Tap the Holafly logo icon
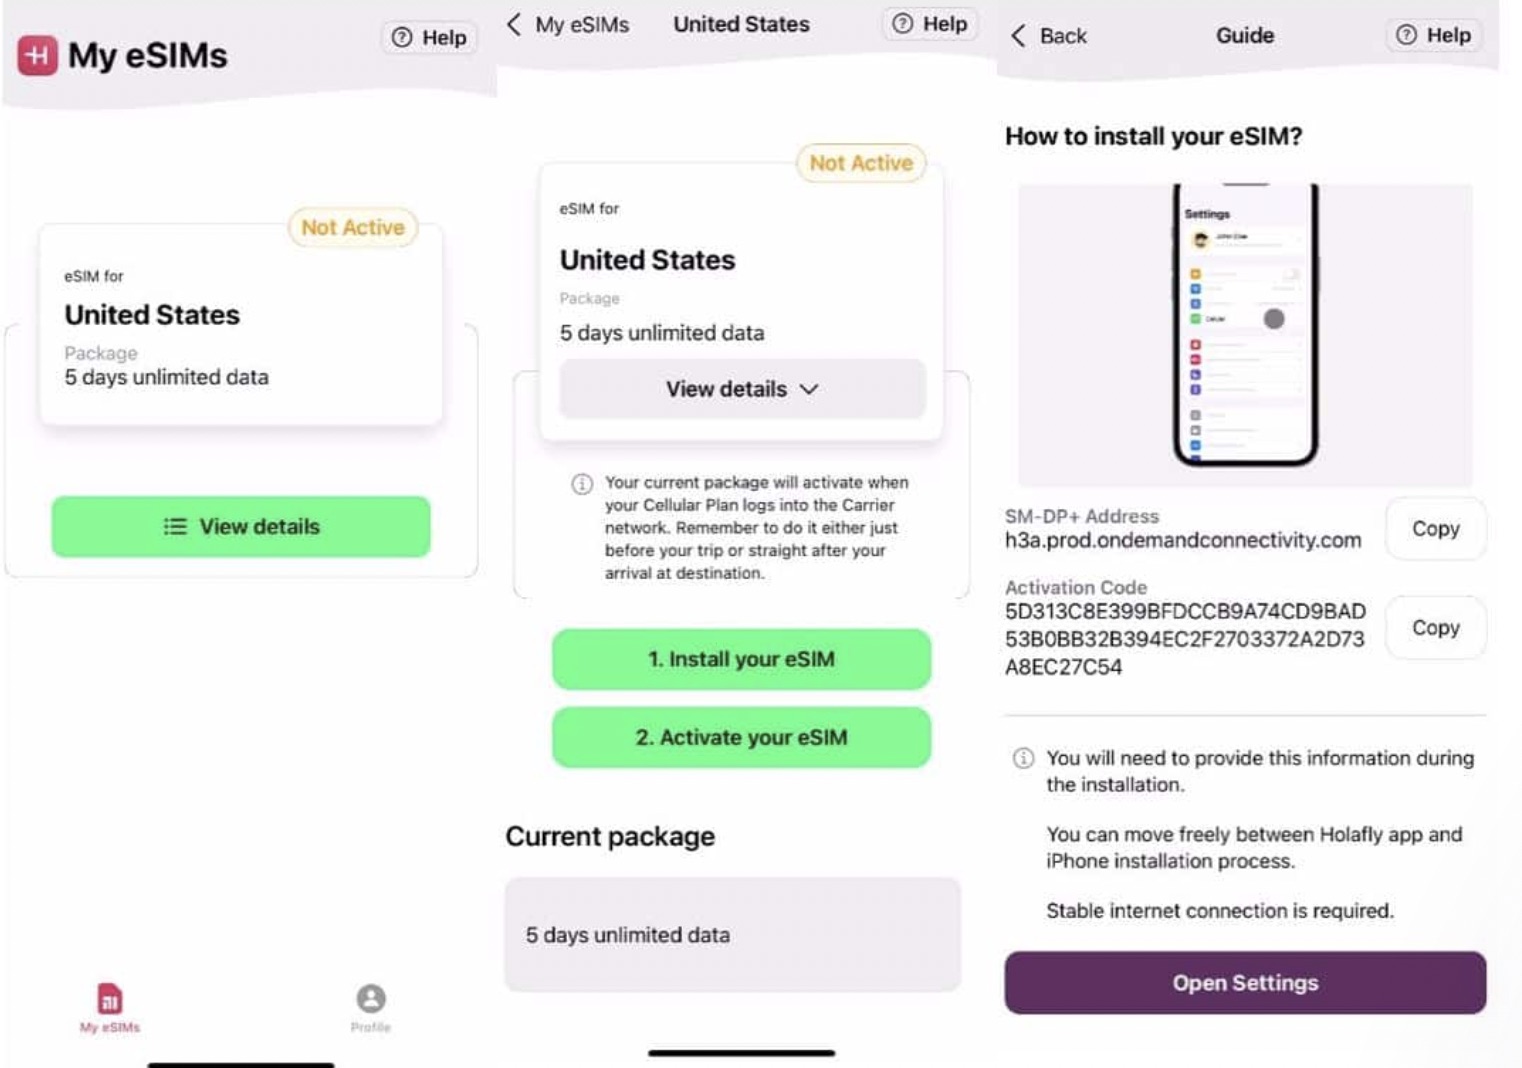 click(x=37, y=56)
